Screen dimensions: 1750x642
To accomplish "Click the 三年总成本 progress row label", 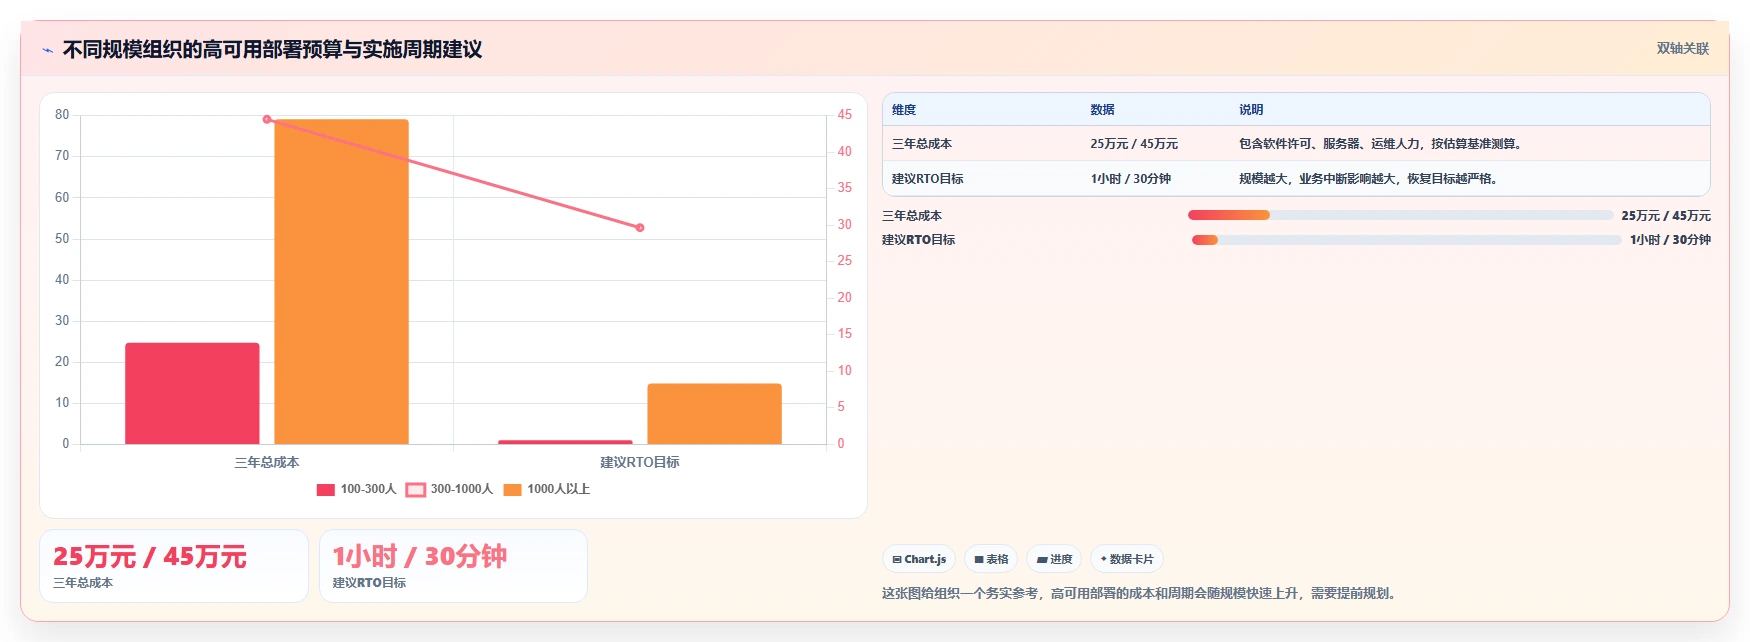I will pos(912,216).
